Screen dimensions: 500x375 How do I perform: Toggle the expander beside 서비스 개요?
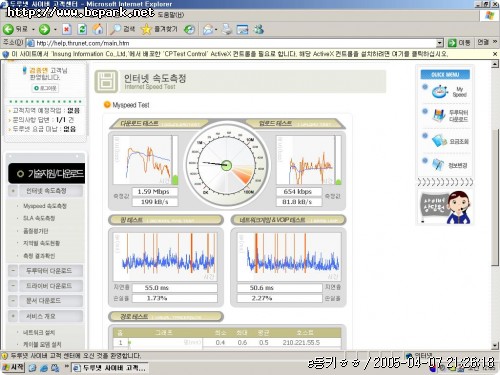13,316
